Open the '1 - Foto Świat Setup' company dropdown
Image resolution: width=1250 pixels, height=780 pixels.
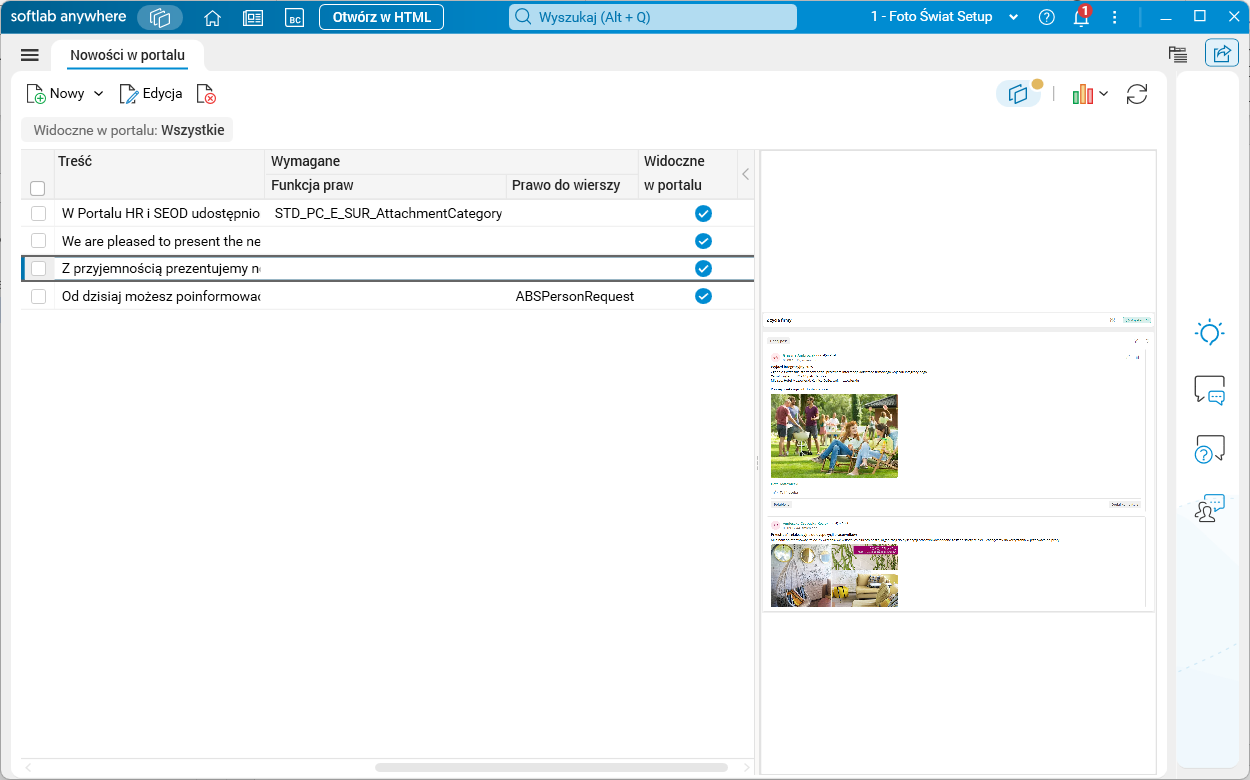(945, 17)
